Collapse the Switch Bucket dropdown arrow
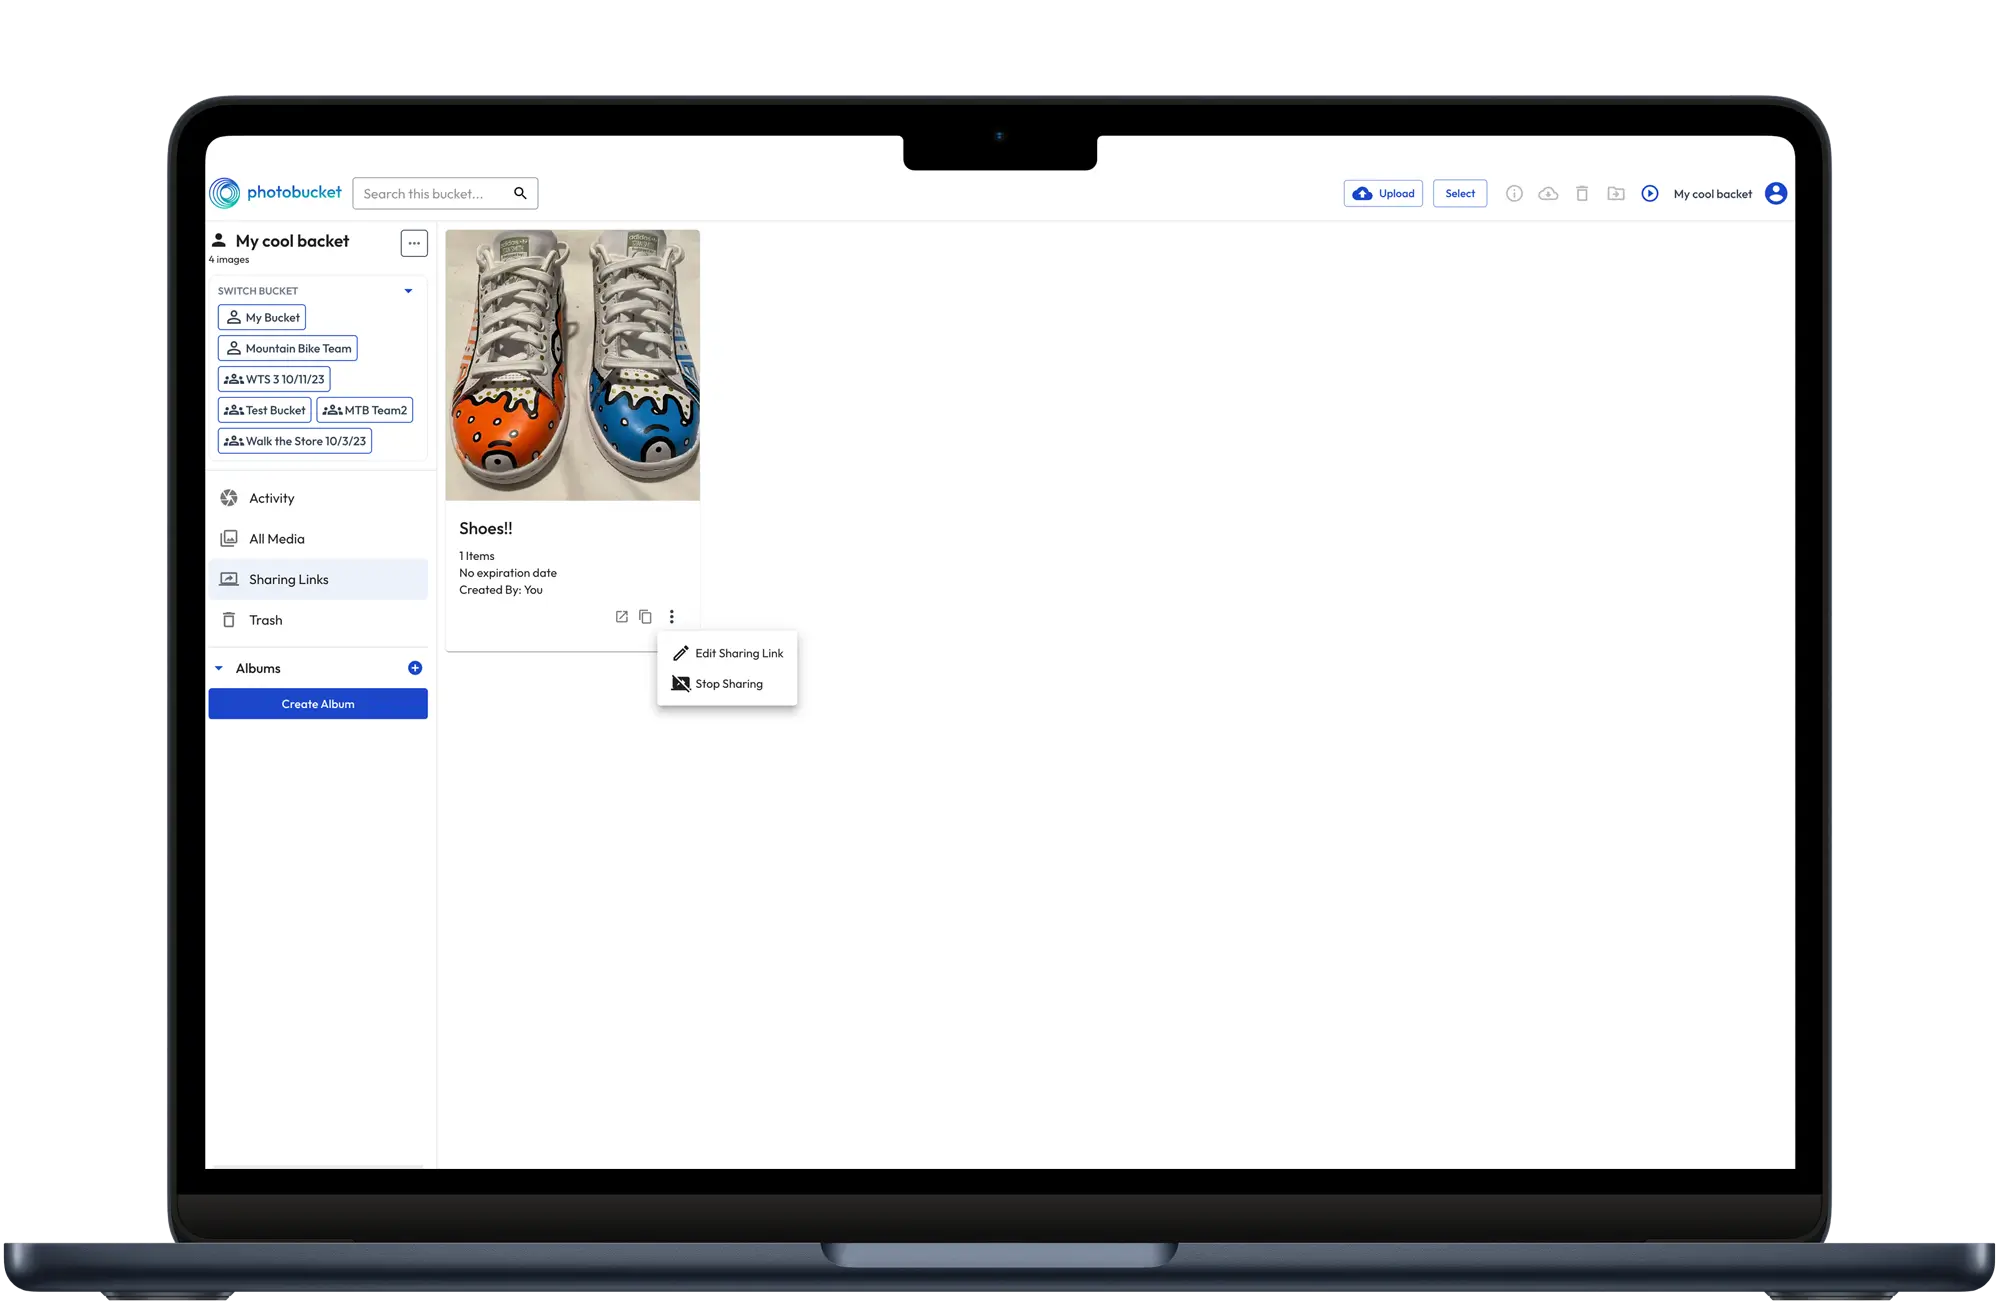This screenshot has height=1304, width=2000. click(x=408, y=291)
